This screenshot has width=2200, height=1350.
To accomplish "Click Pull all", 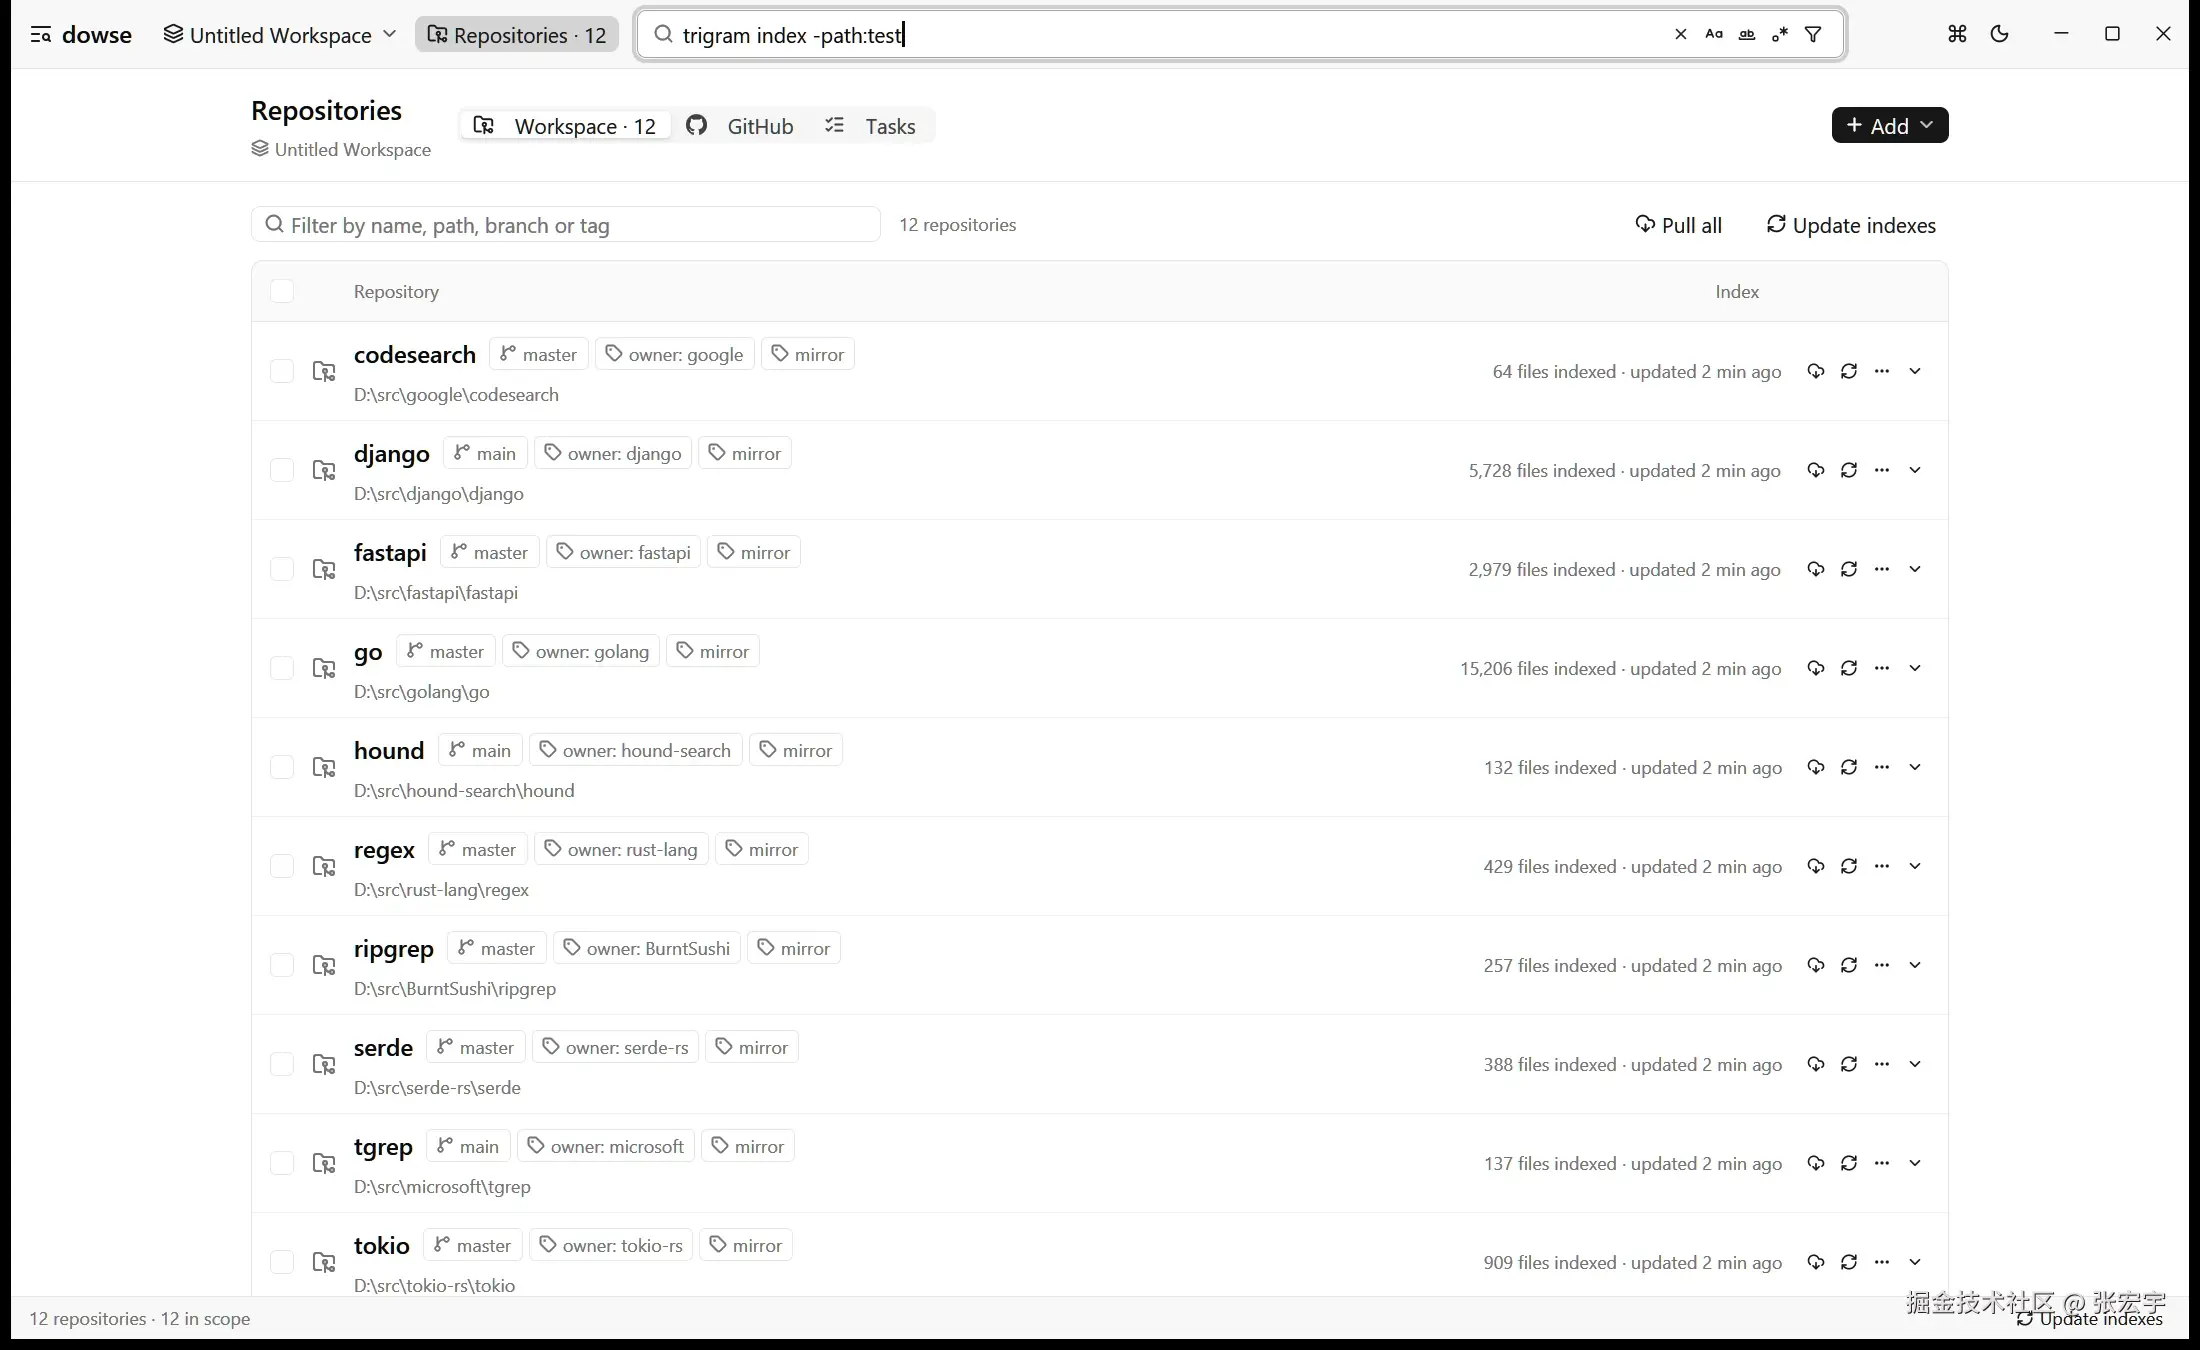I will 1679,225.
